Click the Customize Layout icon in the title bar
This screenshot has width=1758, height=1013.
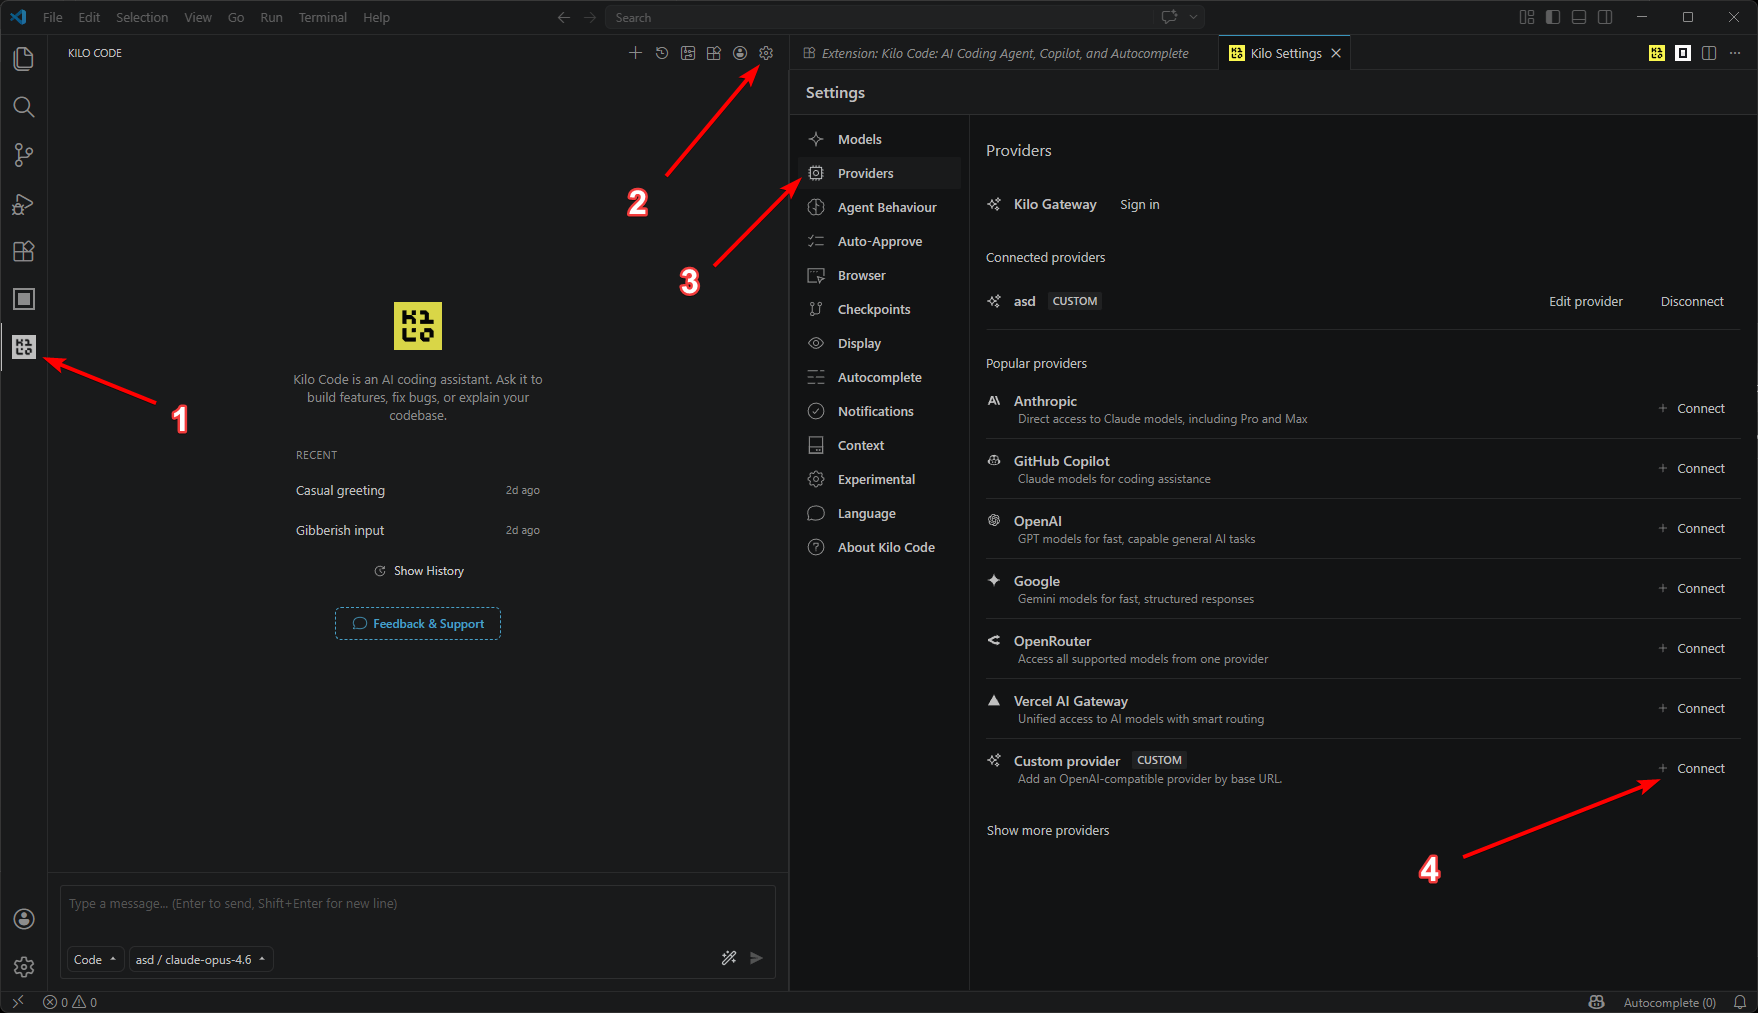[1527, 17]
